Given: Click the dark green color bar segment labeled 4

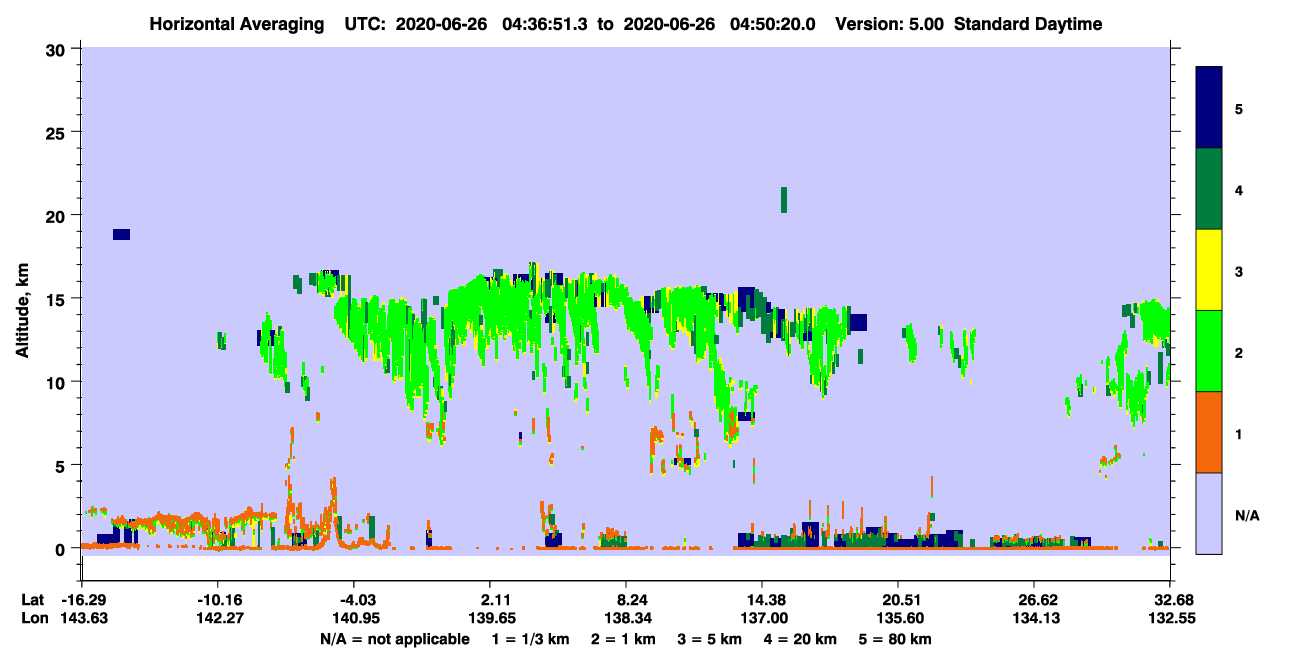Looking at the screenshot, I should tap(1209, 189).
